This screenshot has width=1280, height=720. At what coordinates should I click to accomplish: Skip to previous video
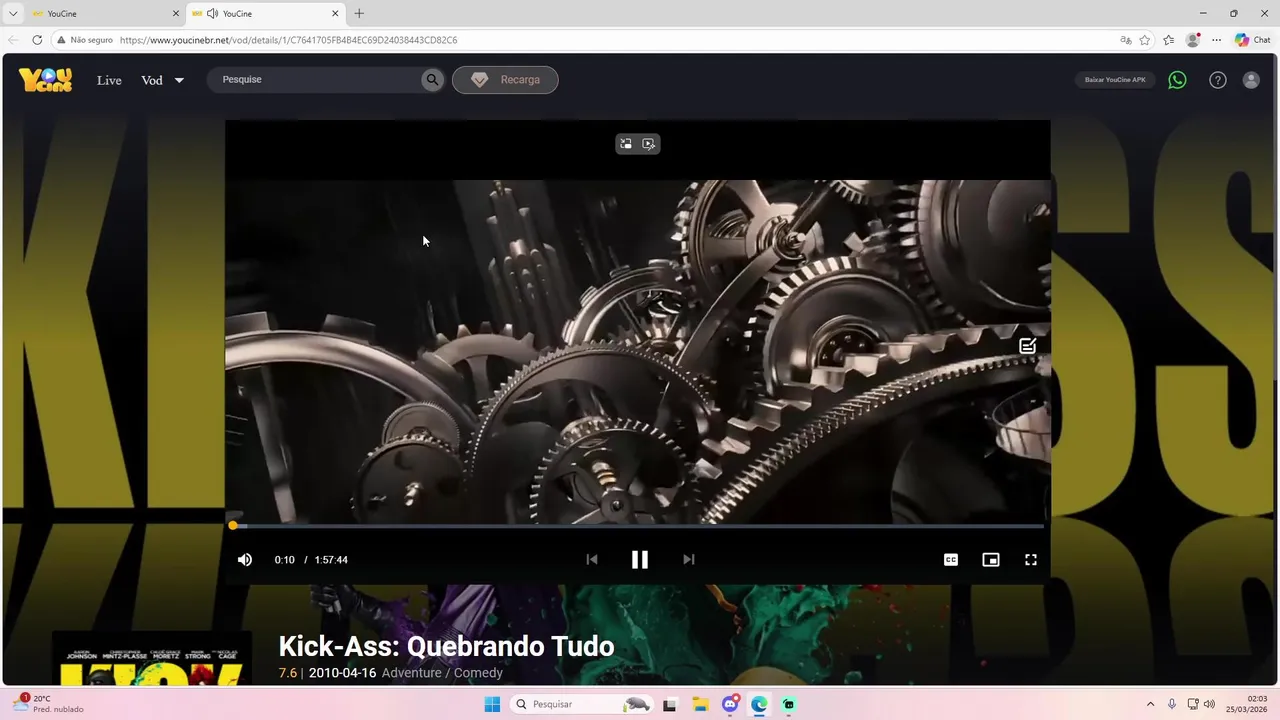point(592,560)
